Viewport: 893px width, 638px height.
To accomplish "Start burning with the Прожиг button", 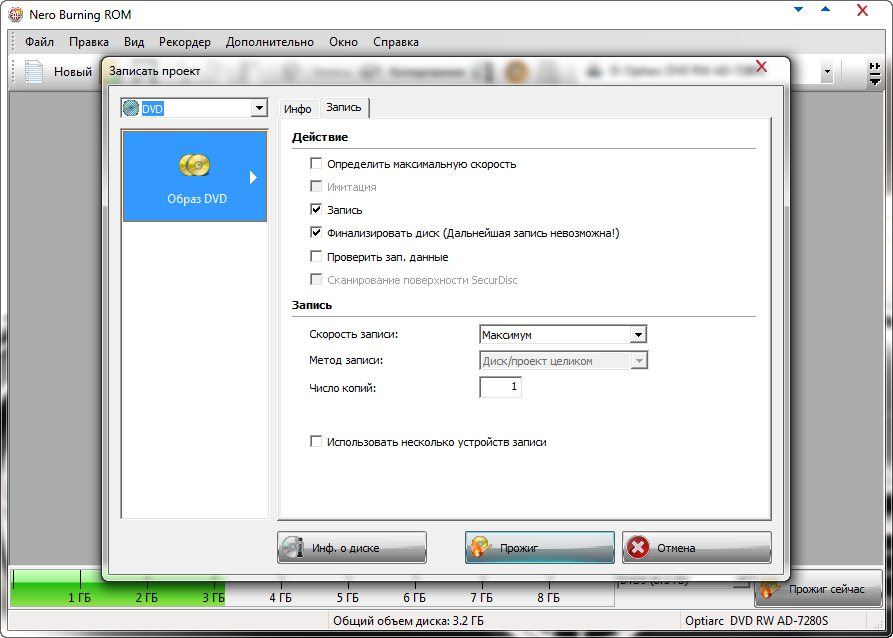I will (539, 547).
